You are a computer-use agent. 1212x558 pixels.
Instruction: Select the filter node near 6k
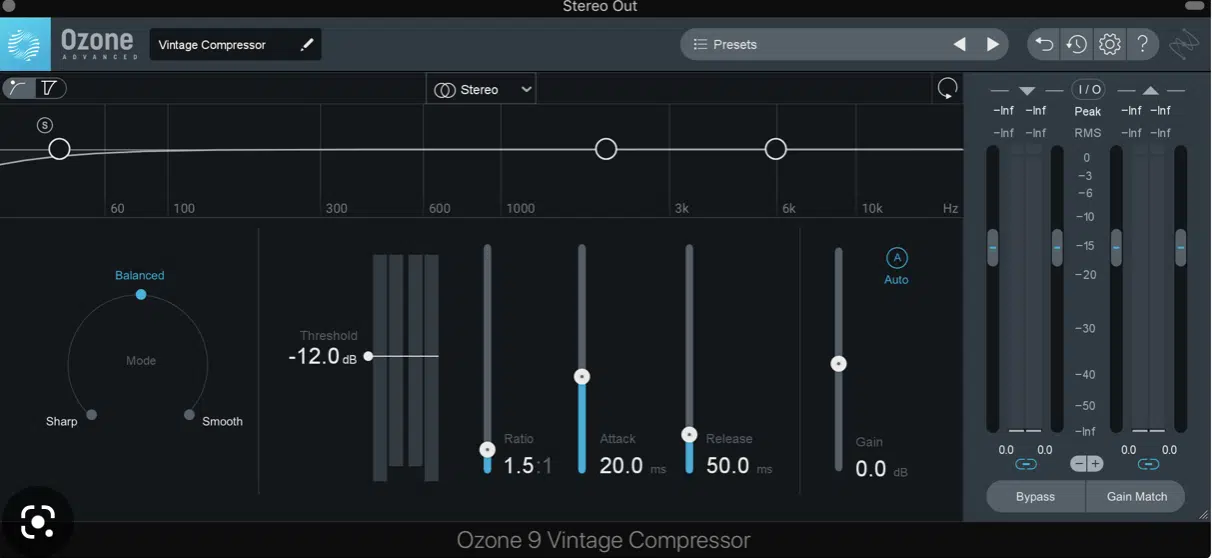click(x=776, y=149)
